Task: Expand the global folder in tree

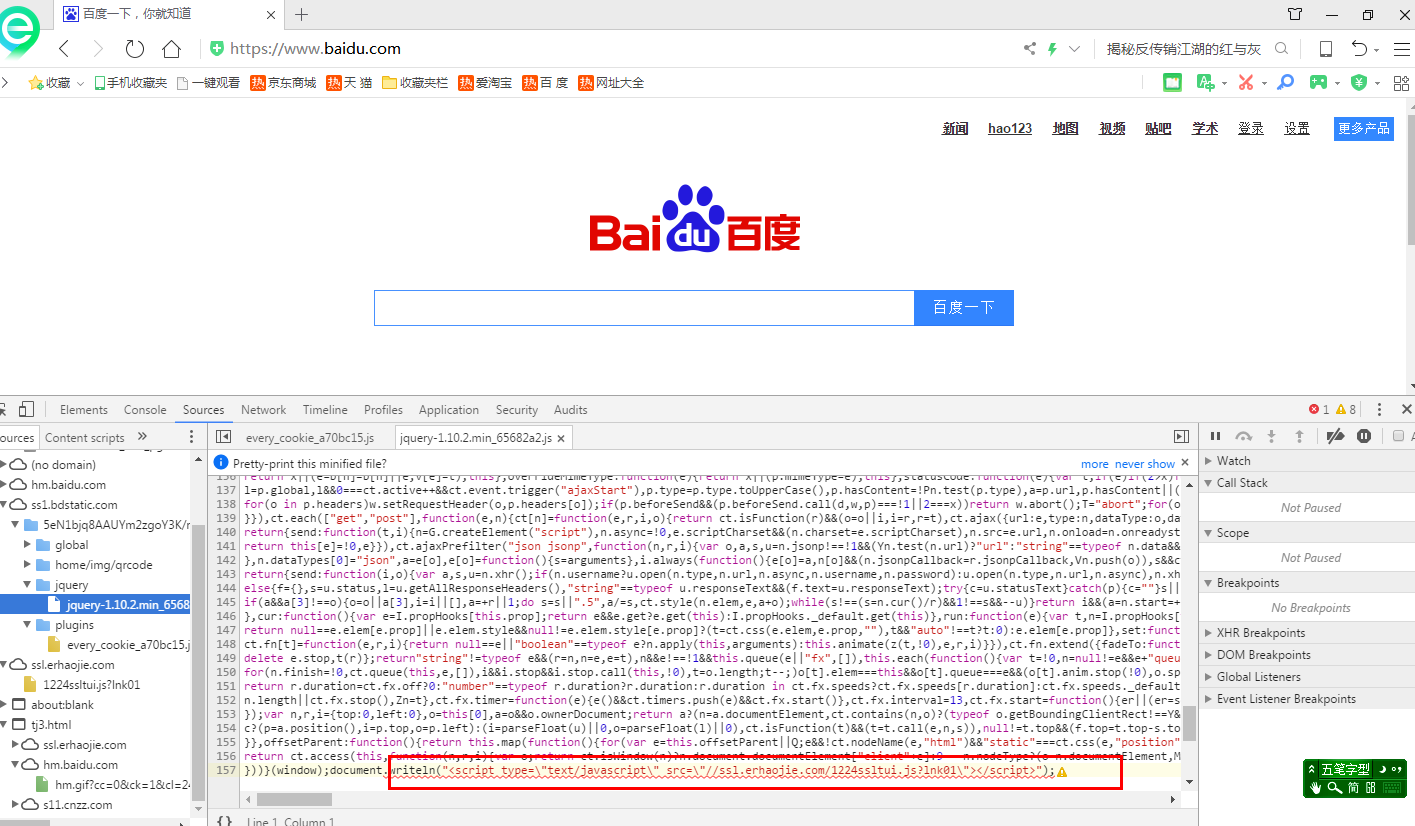Action: pos(27,545)
